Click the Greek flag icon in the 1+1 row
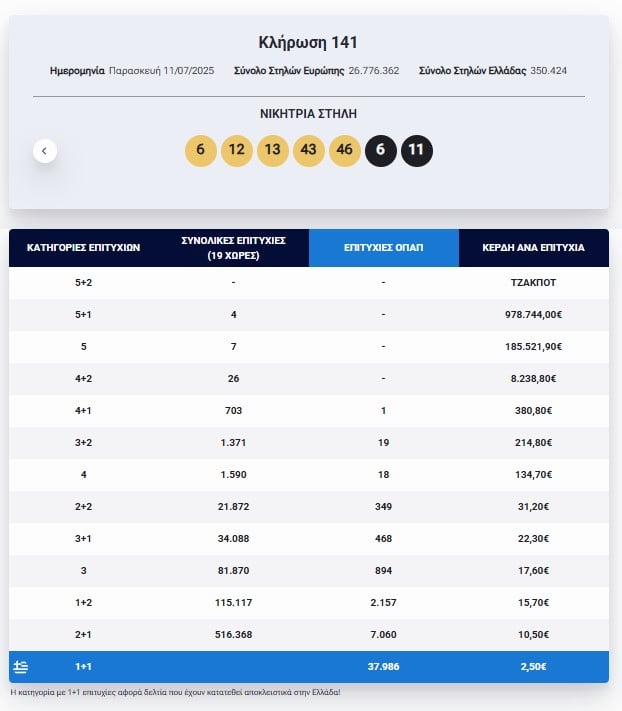 click(x=20, y=667)
